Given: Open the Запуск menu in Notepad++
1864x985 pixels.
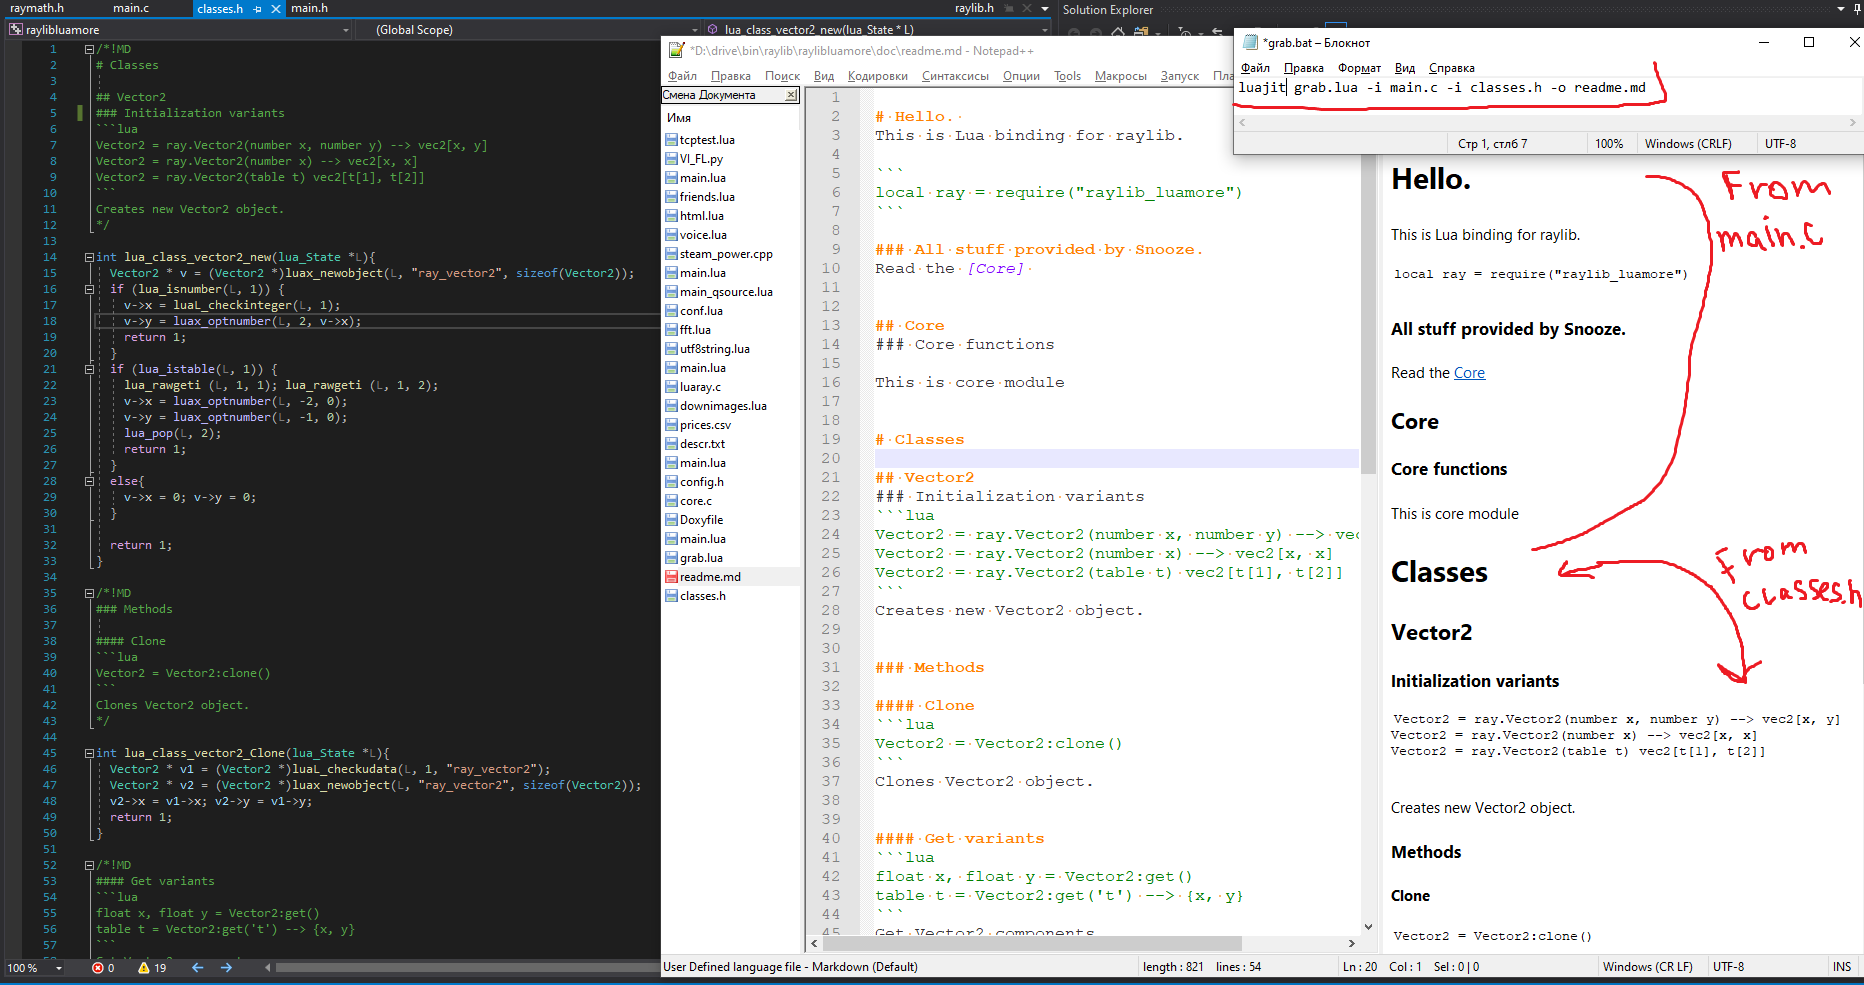Looking at the screenshot, I should tap(1179, 76).
